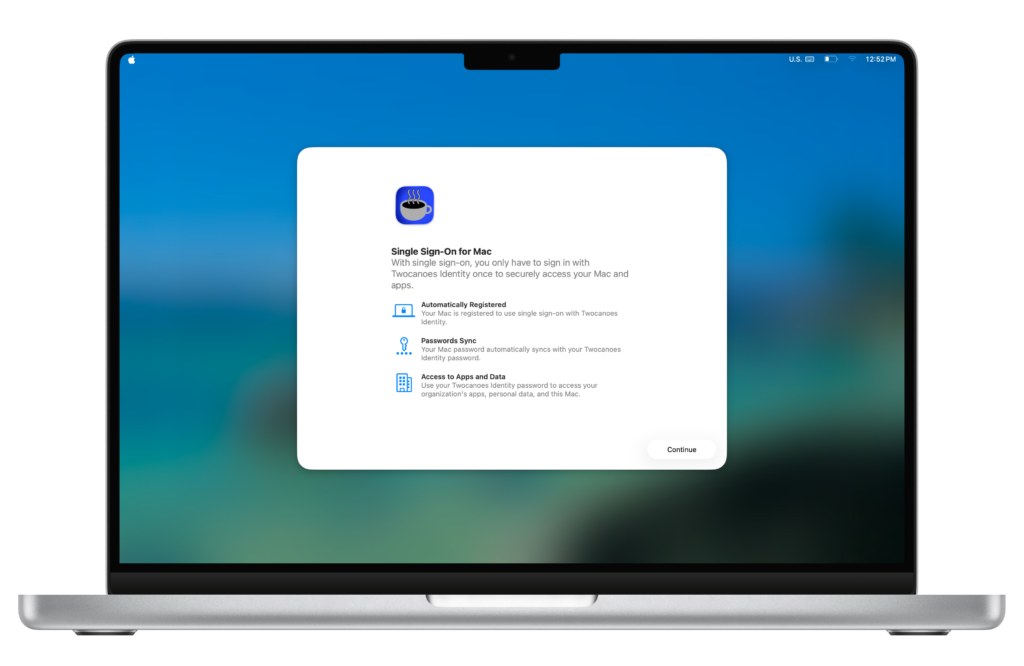The width and height of the screenshot is (1024, 666).
Task: Click the keyboard icon in menu bar
Action: (809, 59)
